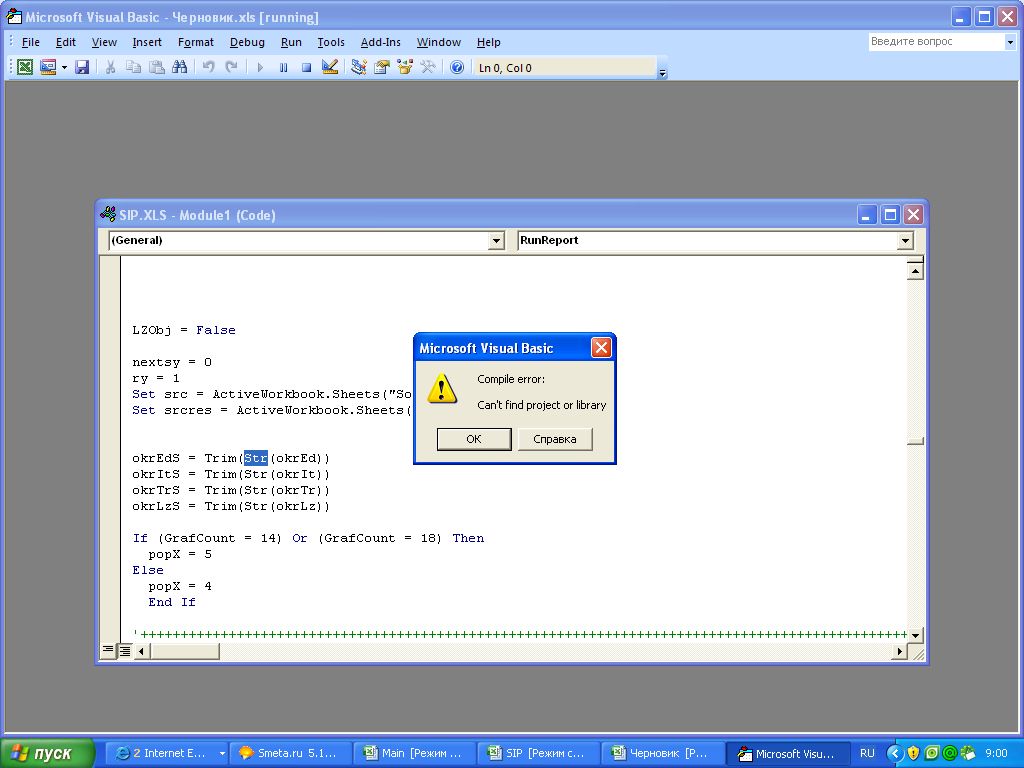Screen dimensions: 1024x768
Task: Switch to Procedure View button
Action: click(x=108, y=650)
